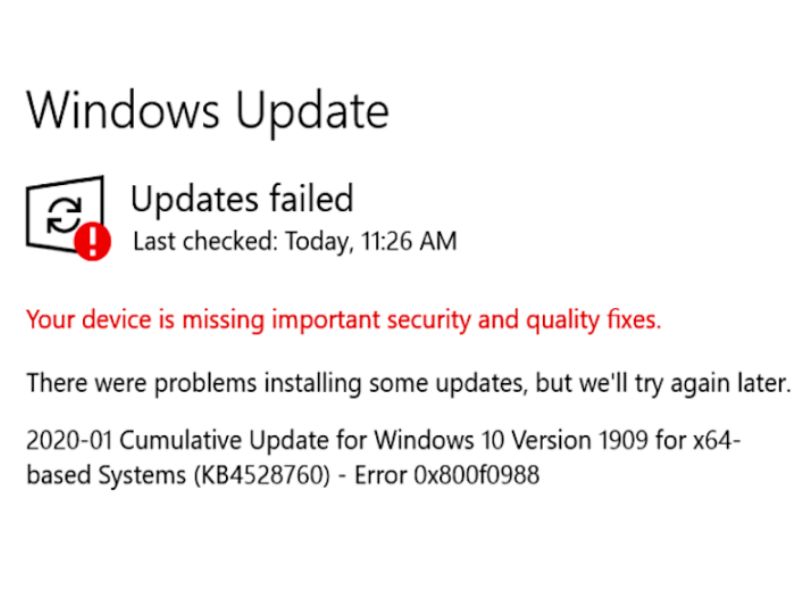
Task: Click the red exclamation error badge
Action: (92, 241)
